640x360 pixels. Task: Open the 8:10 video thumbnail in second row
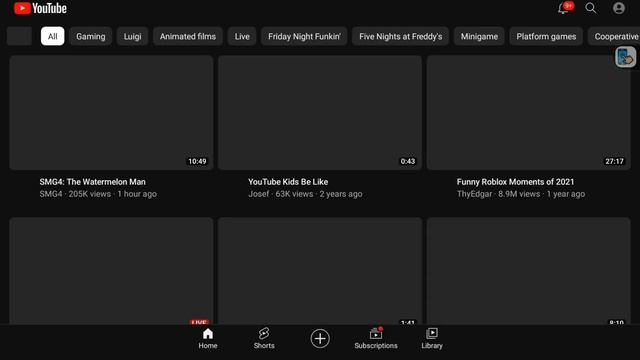point(529,271)
